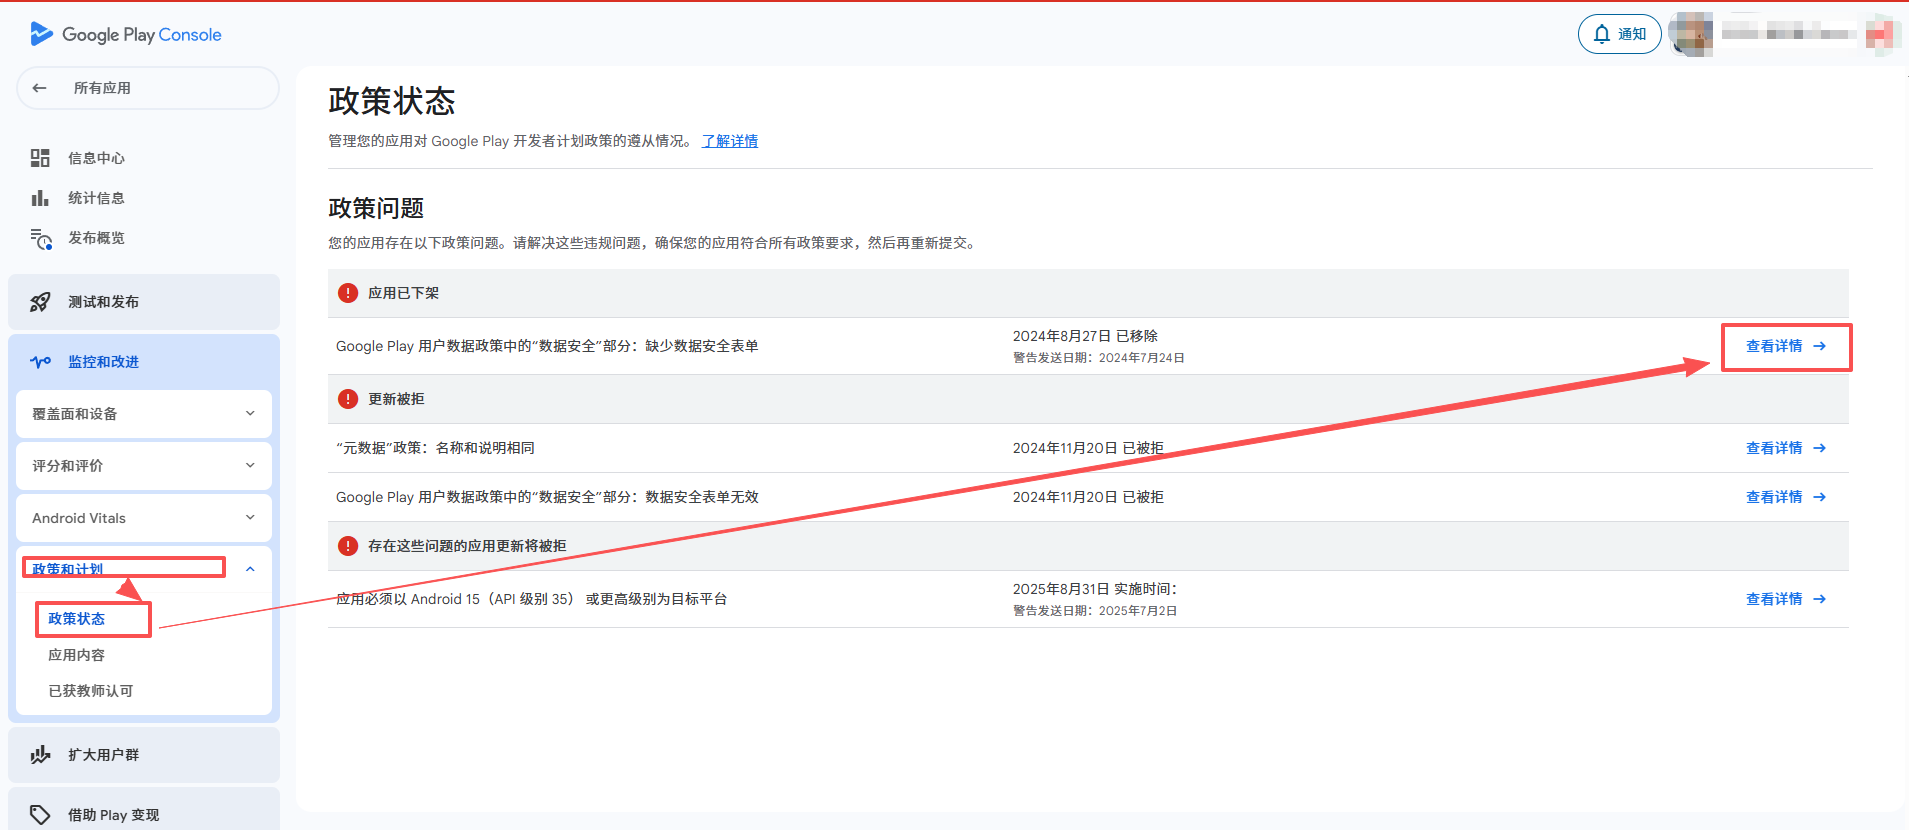The width and height of the screenshot is (1909, 830).
Task: Open 统计信息 in the sidebar
Action: tap(96, 198)
